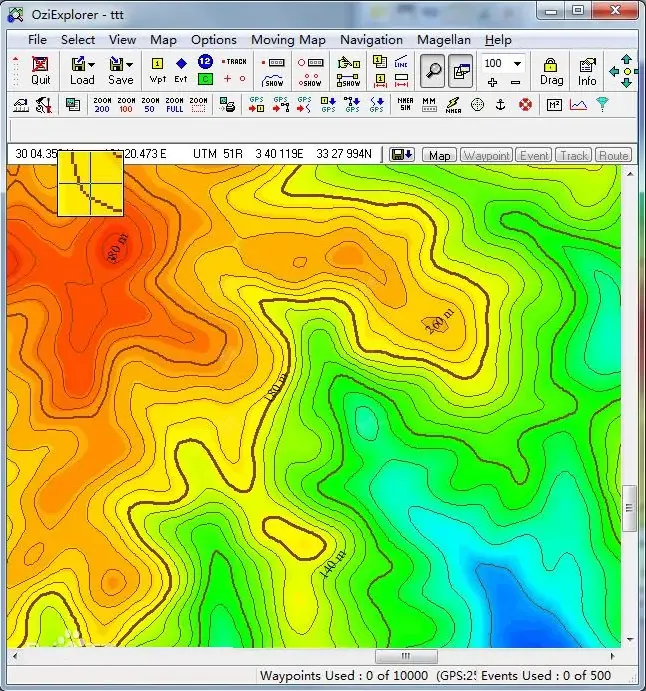The height and width of the screenshot is (691, 646).
Task: Toggle the map view window button
Action: point(460,70)
